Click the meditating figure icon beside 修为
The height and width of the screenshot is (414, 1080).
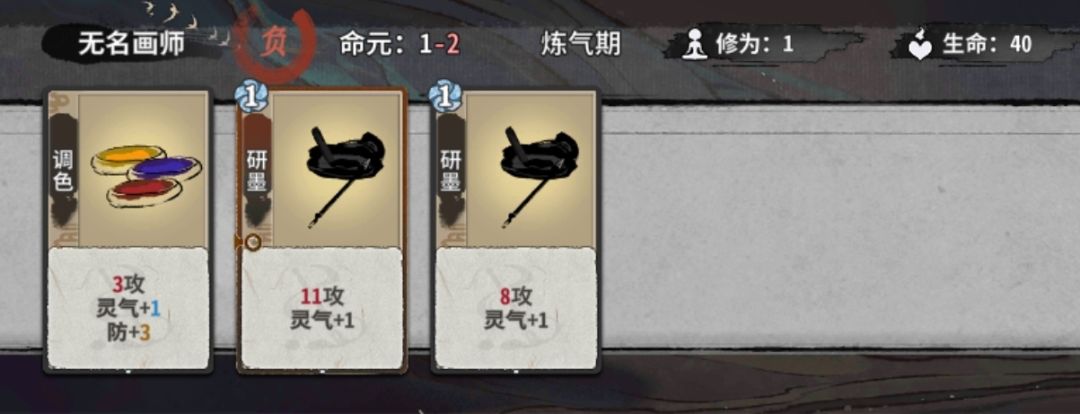[x=696, y=45]
